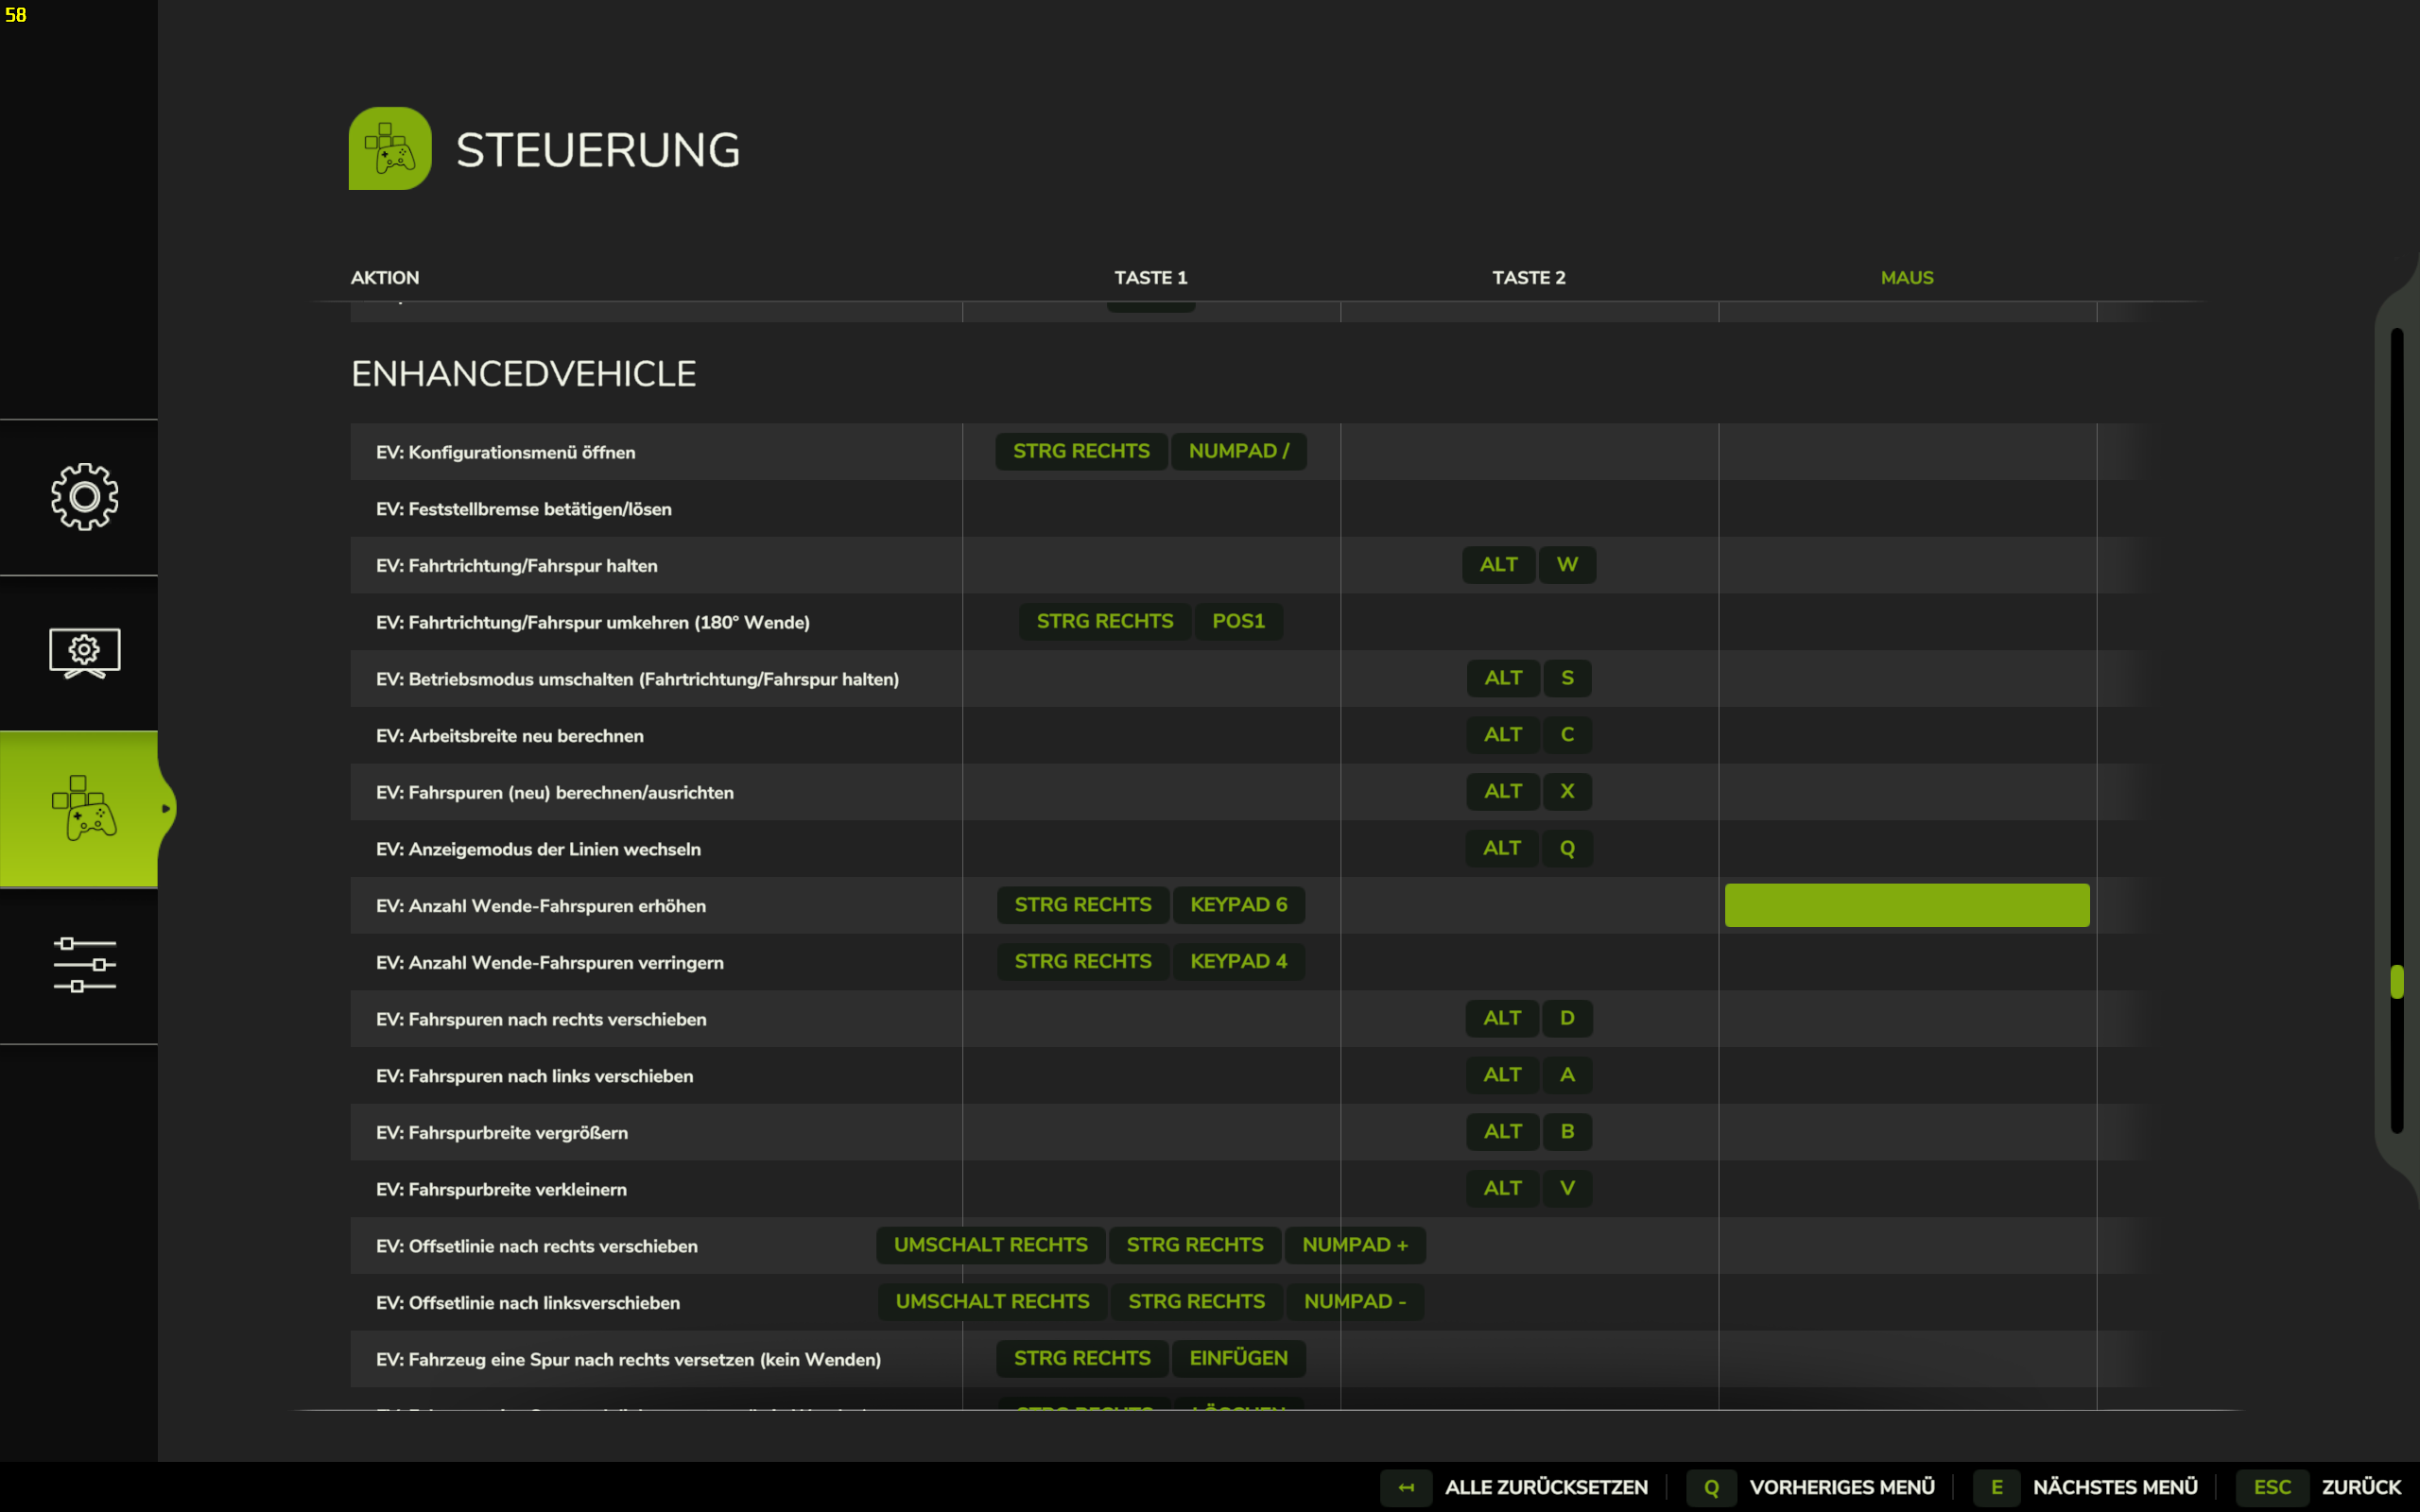Click empty Taste 1 cell for Feststellbremse

[x=1150, y=509]
